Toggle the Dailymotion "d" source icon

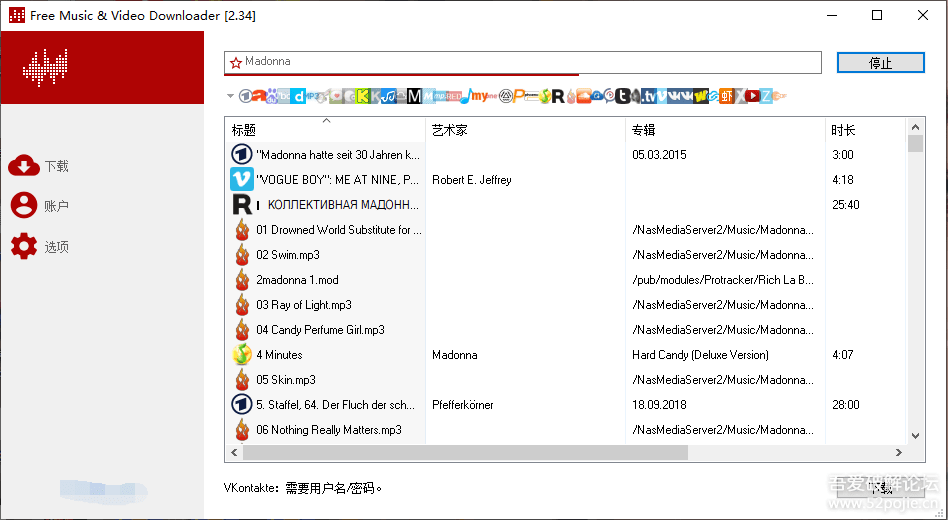[x=298, y=96]
